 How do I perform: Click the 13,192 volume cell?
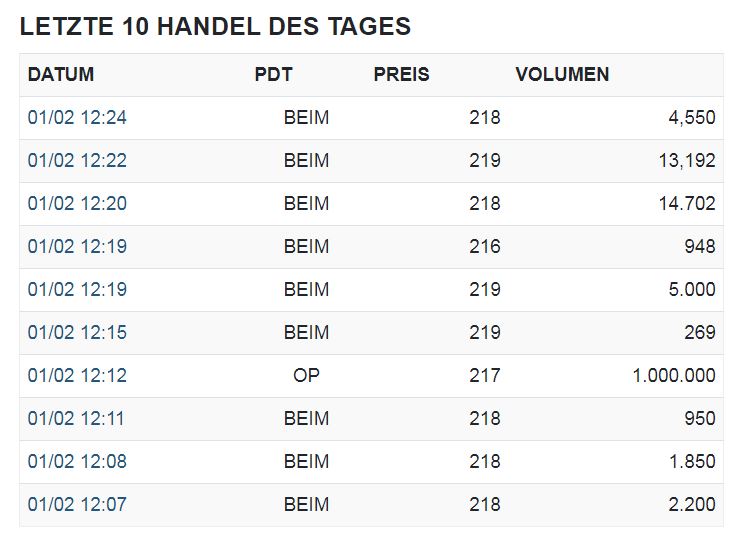pos(686,161)
